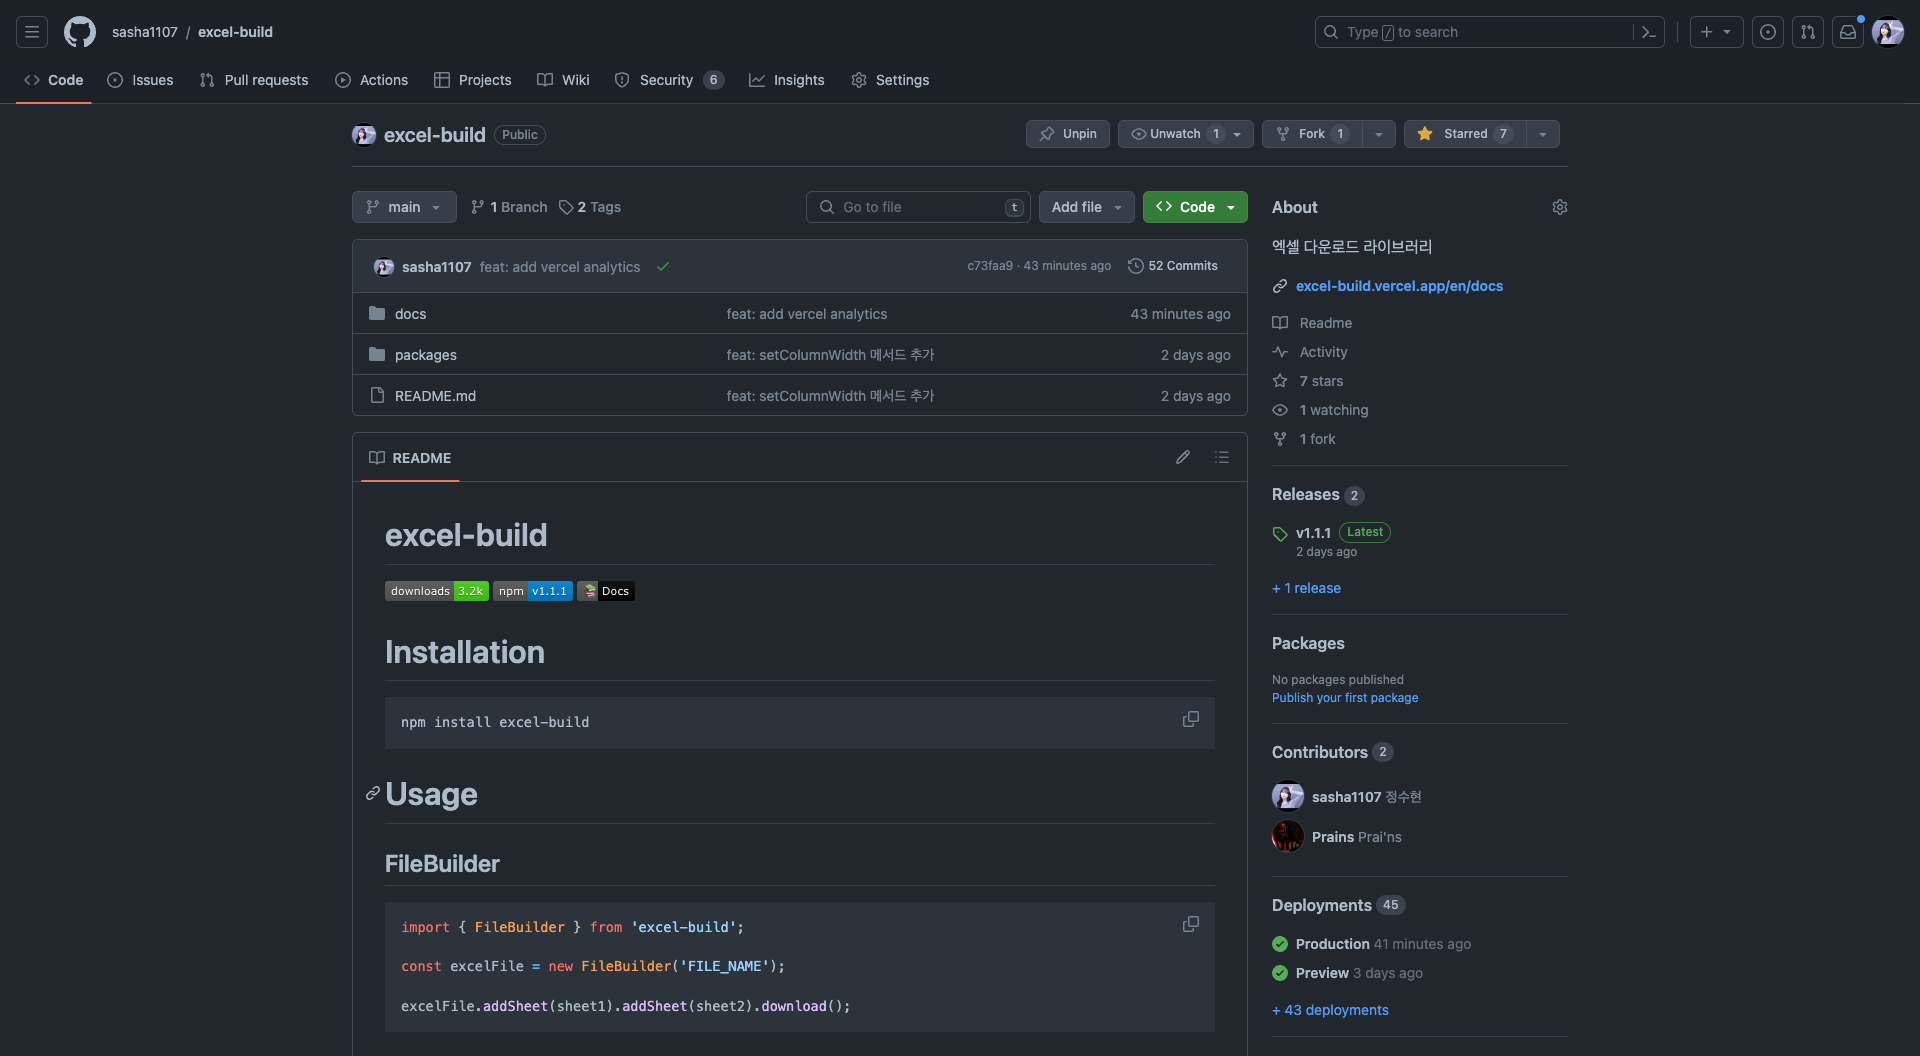The height and width of the screenshot is (1056, 1920).
Task: Open README outline list icon
Action: [x=1222, y=457]
